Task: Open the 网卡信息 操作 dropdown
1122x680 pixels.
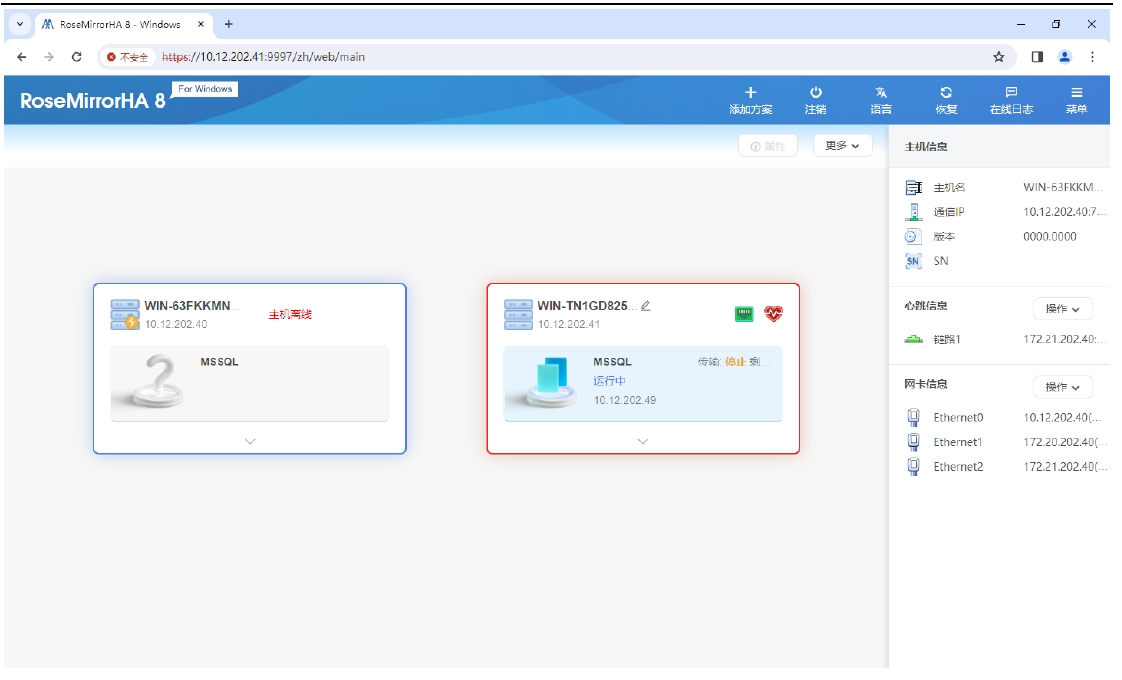Action: pyautogui.click(x=1063, y=387)
